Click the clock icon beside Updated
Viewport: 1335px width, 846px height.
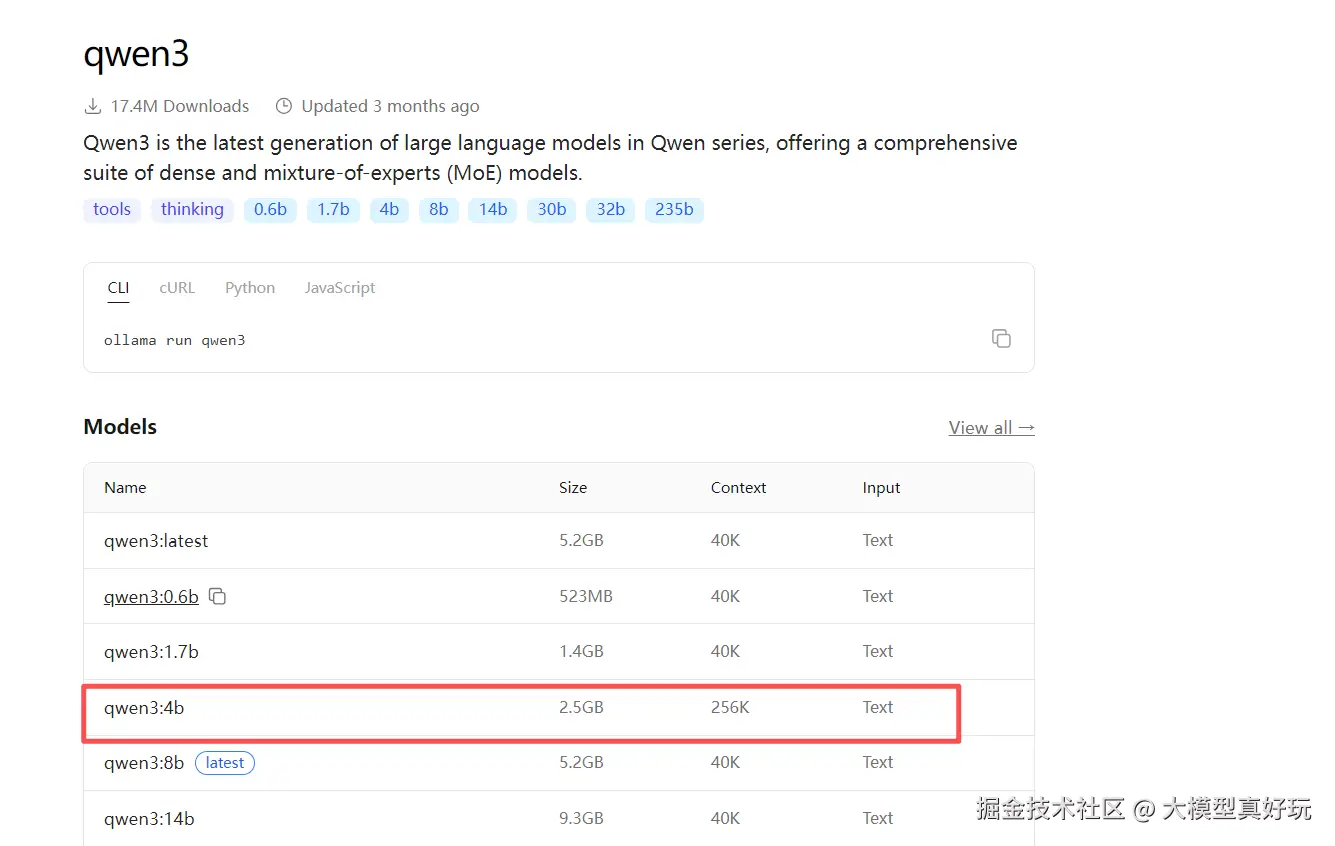coord(284,106)
